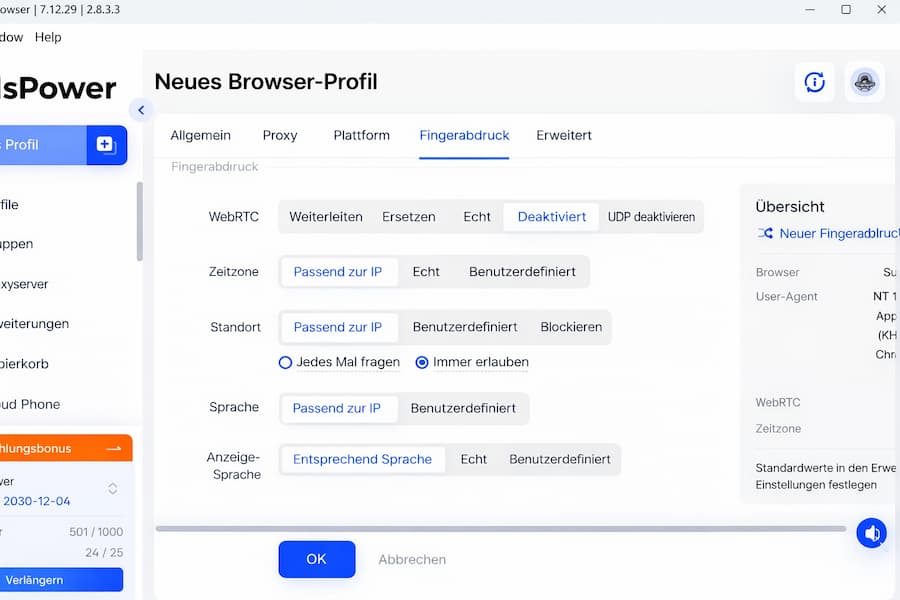Click the shuffle icon for Neuer Fingerabdruck
Viewport: 900px width, 600px height.
[765, 233]
